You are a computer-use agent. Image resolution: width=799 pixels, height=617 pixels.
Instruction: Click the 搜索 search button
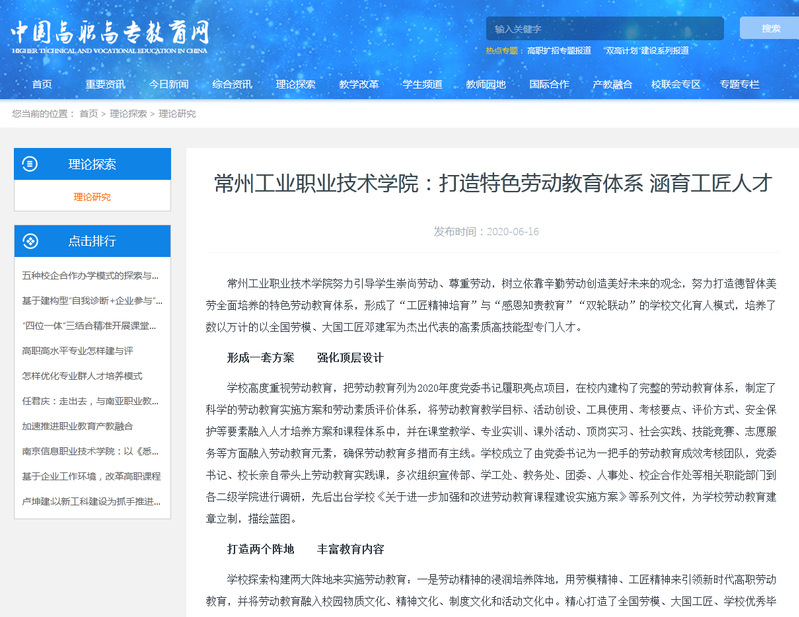(770, 28)
